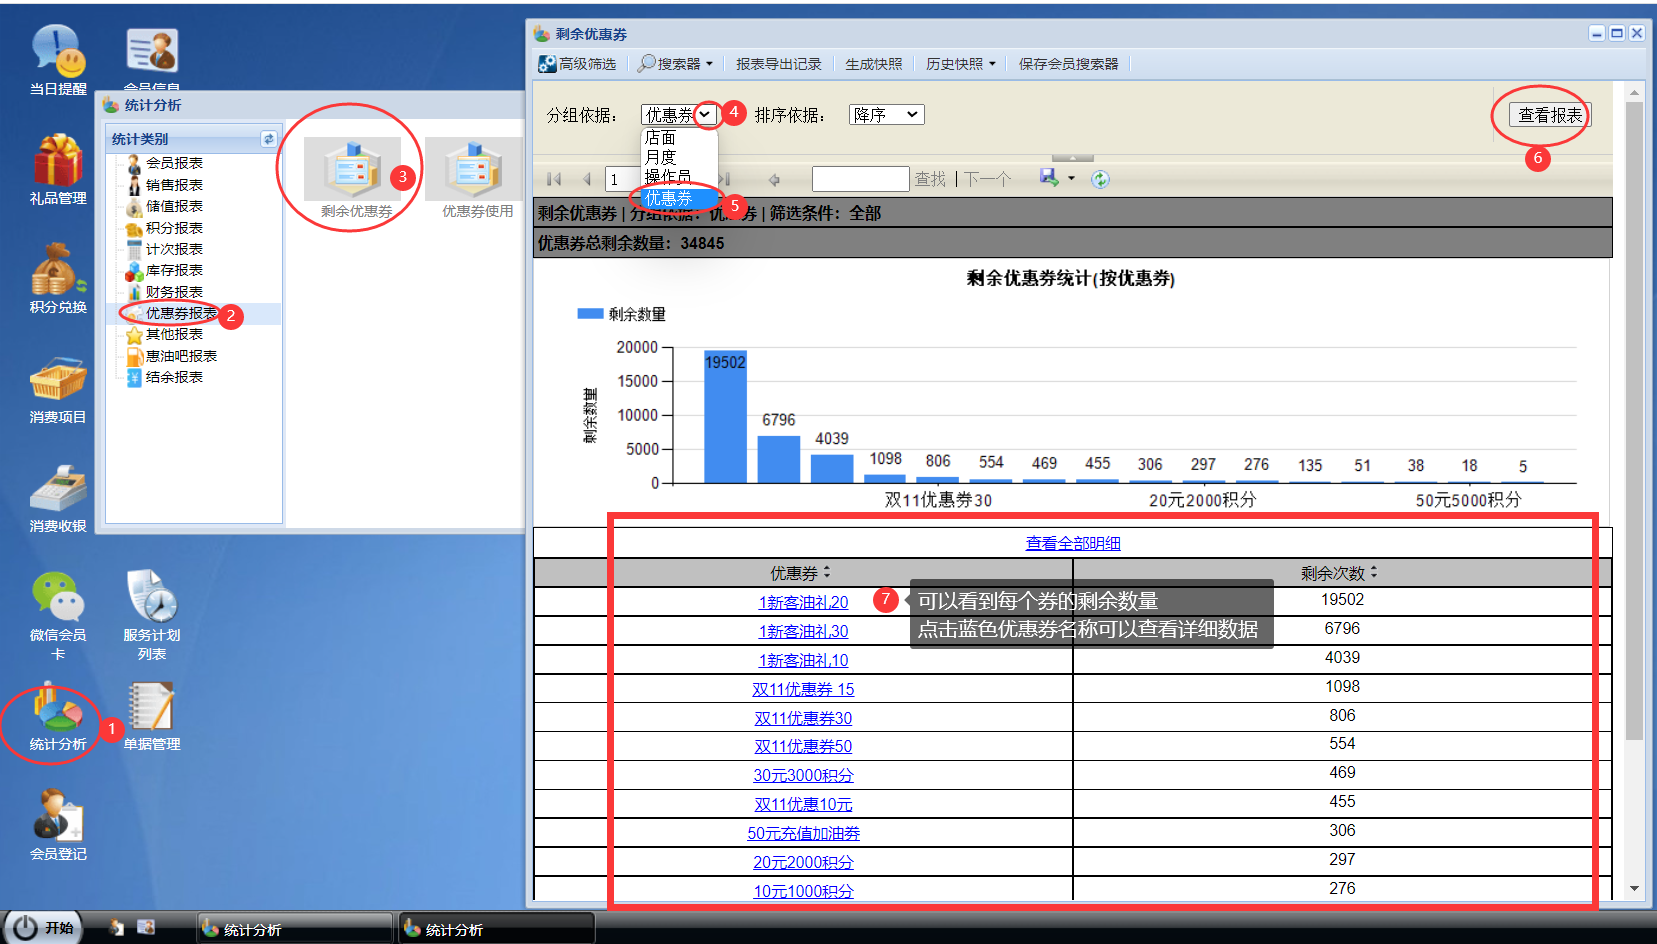Viewport: 1657px width, 944px height.
Task: Click the 查看报表 button
Action: click(x=1550, y=115)
